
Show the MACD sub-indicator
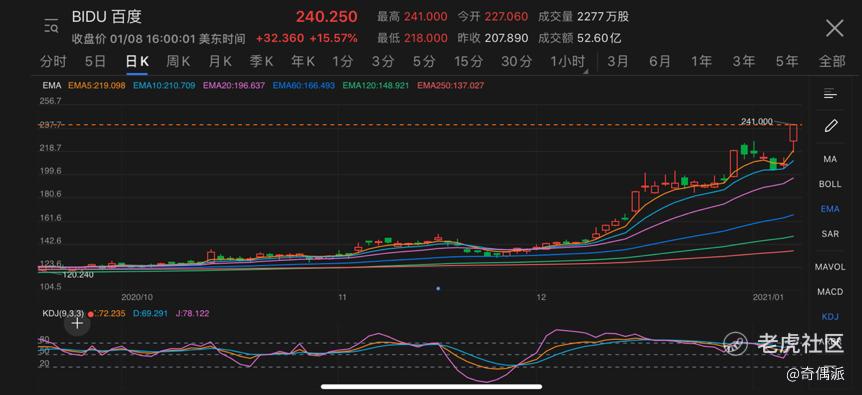tap(830, 292)
